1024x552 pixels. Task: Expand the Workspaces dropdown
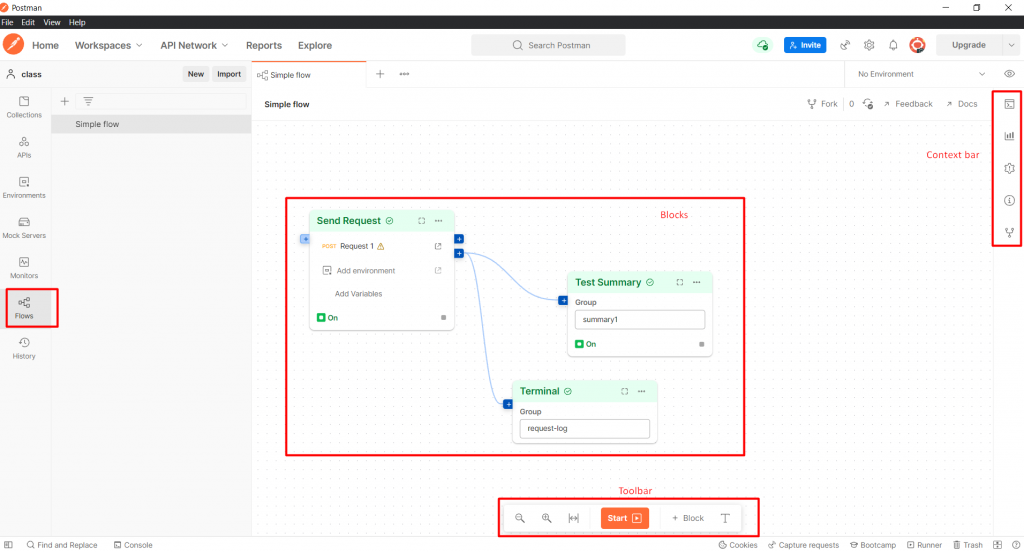(108, 45)
